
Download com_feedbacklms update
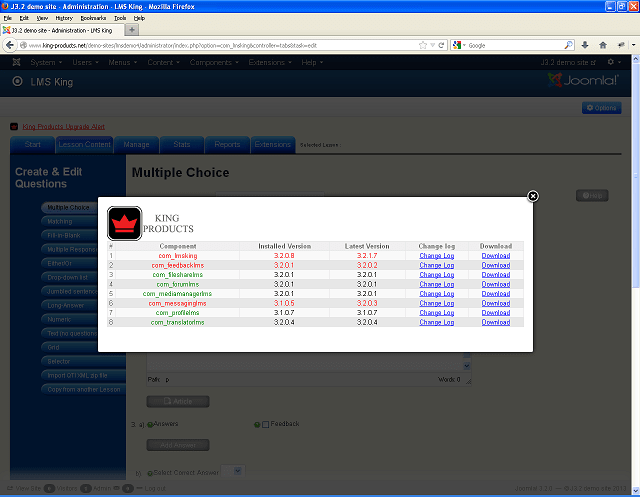pos(496,265)
